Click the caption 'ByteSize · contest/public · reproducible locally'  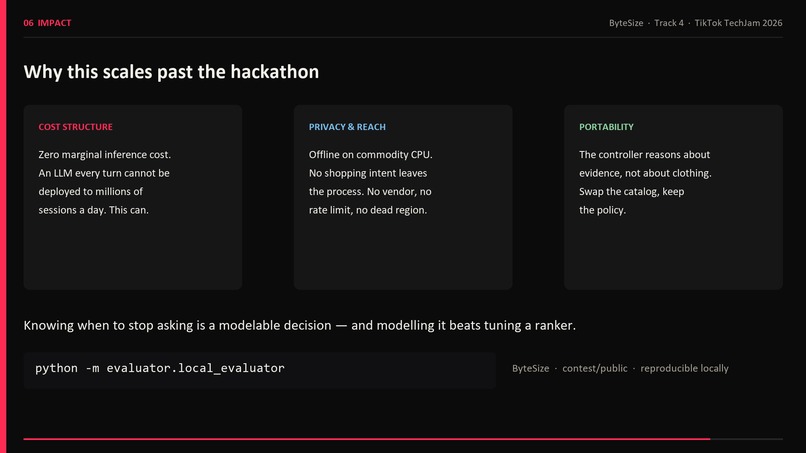tap(620, 368)
